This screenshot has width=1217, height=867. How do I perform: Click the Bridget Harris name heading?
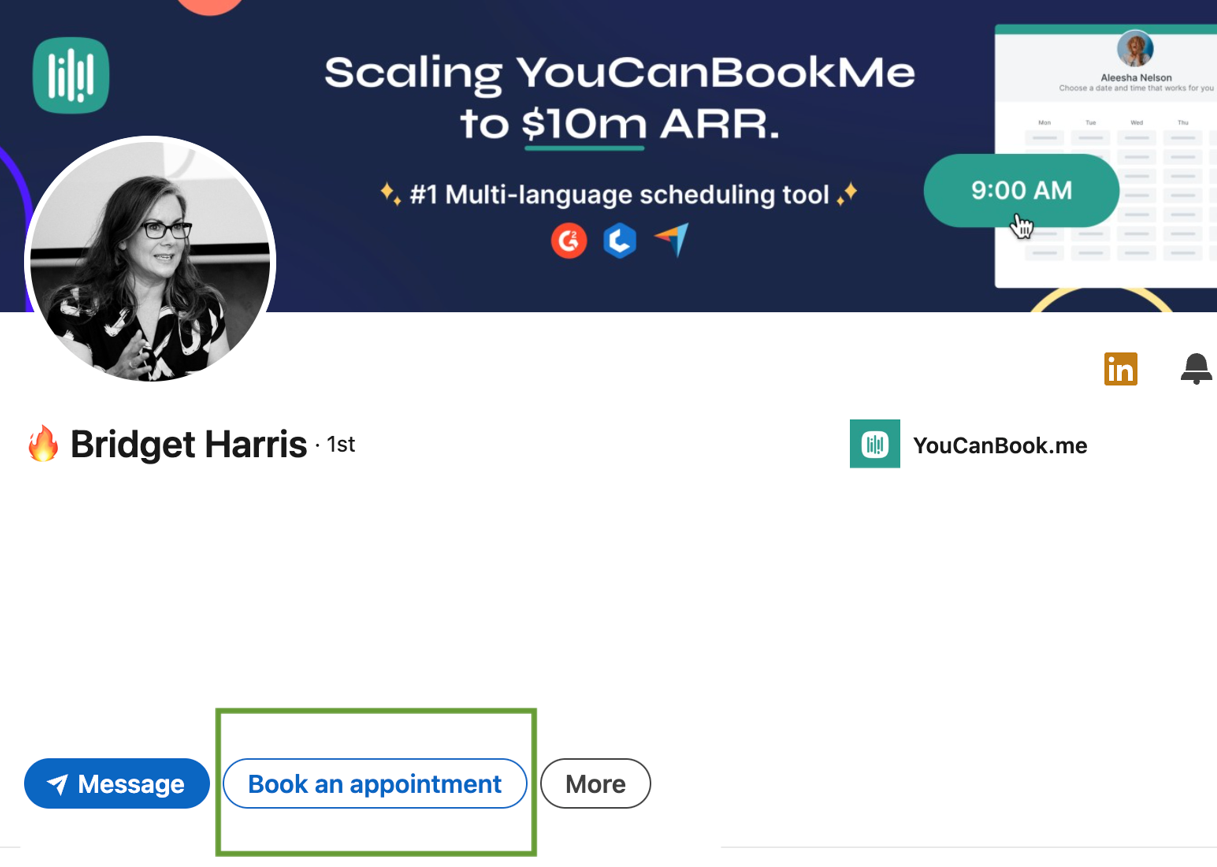point(188,444)
